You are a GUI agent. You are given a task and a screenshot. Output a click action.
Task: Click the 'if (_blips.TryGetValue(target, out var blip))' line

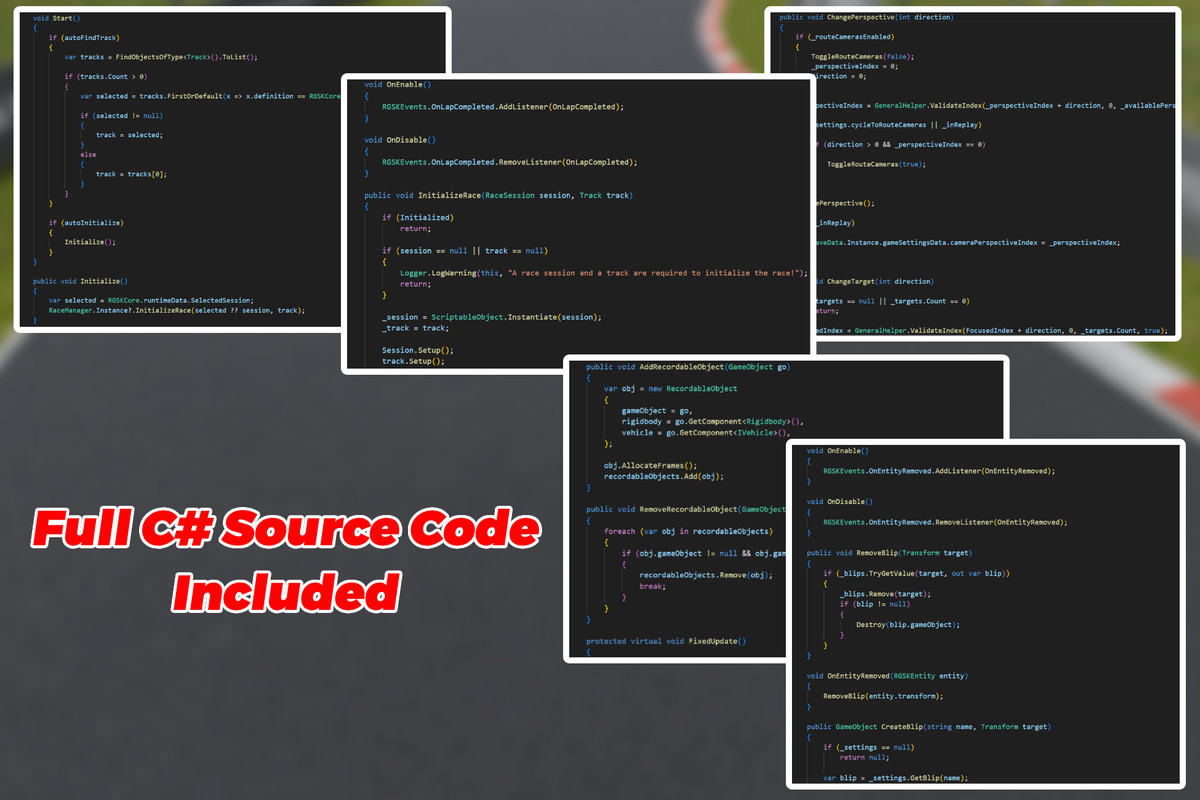(x=918, y=572)
